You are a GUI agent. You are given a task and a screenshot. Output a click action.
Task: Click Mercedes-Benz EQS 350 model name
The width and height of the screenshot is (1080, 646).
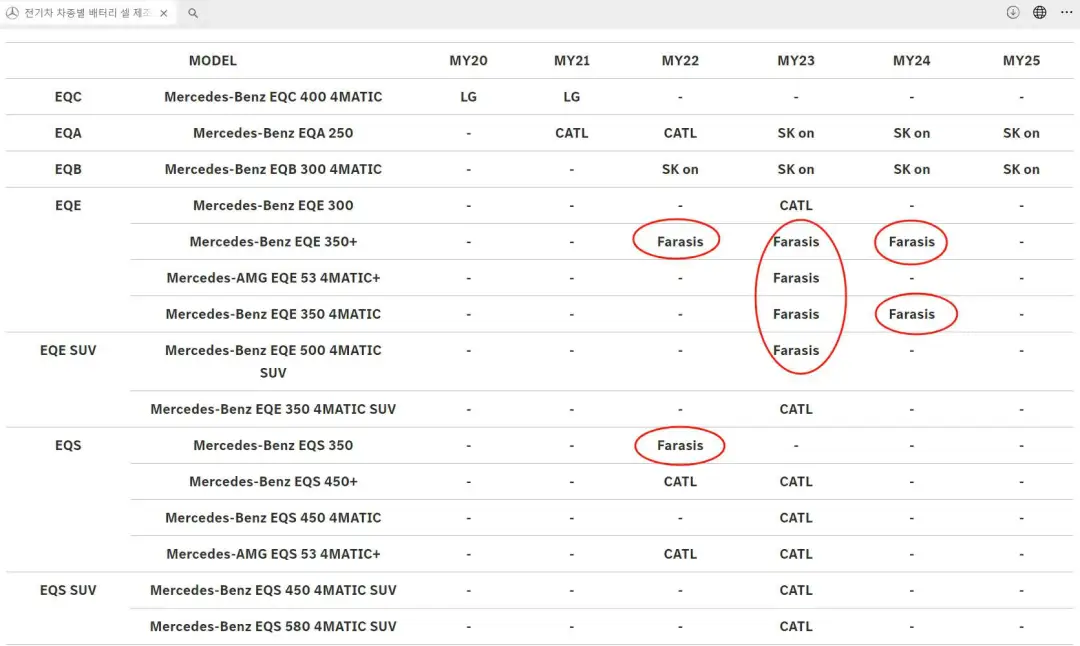273,446
